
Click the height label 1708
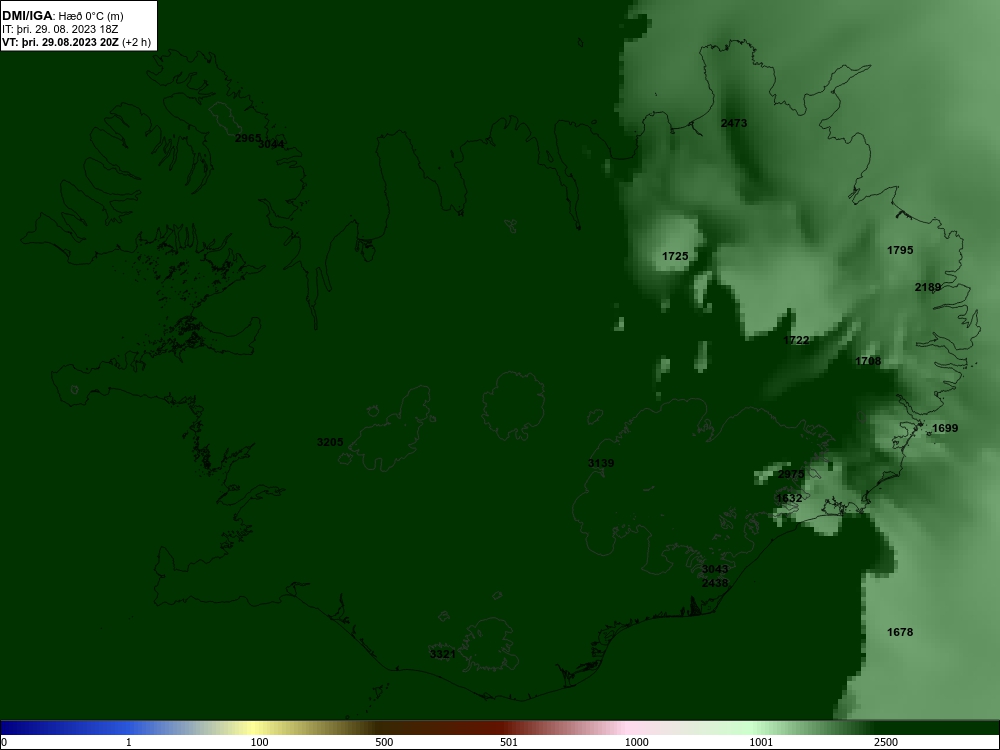point(868,361)
